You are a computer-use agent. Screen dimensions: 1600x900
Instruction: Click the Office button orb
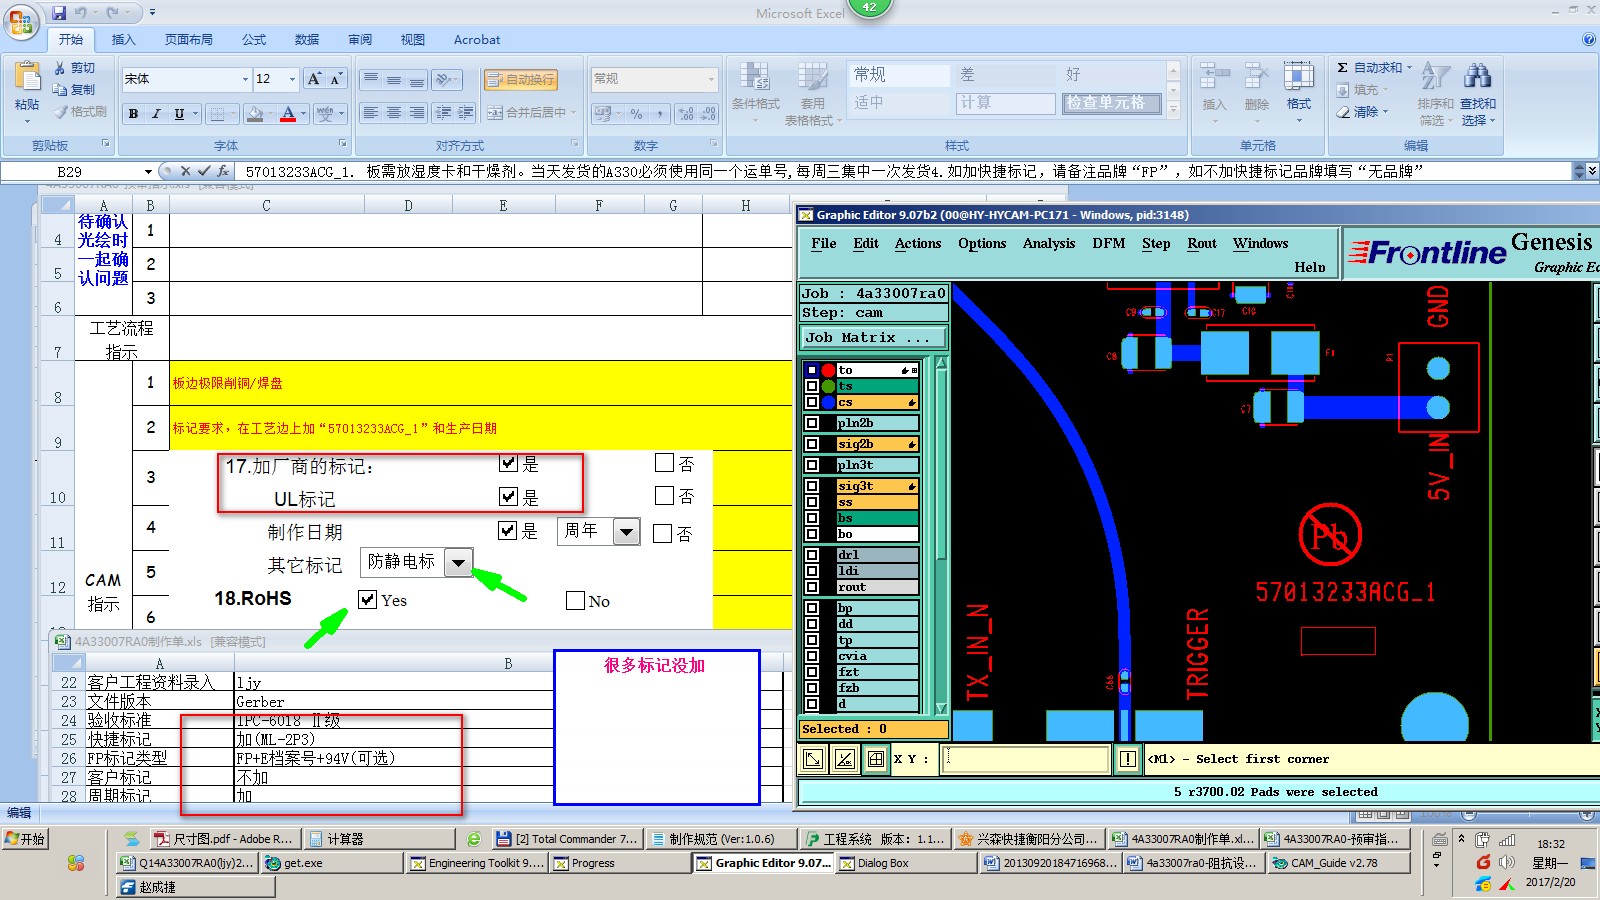21,22
